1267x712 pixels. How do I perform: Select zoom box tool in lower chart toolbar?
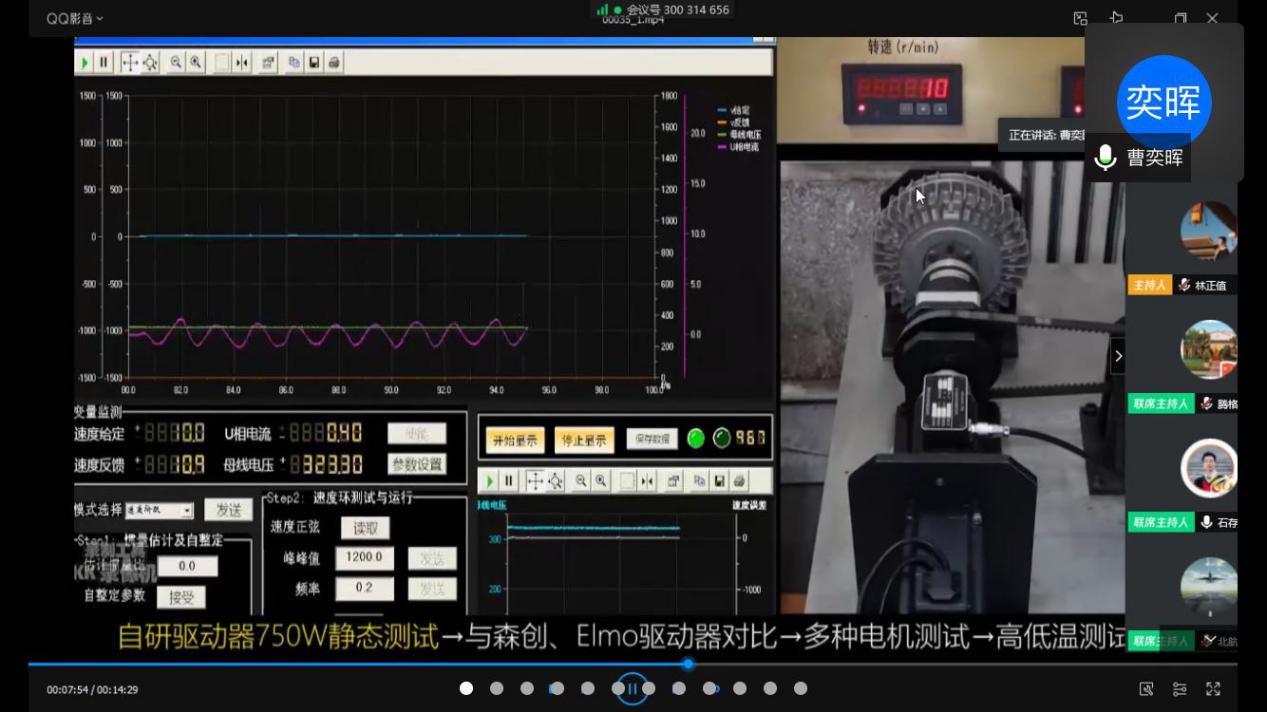pyautogui.click(x=627, y=481)
